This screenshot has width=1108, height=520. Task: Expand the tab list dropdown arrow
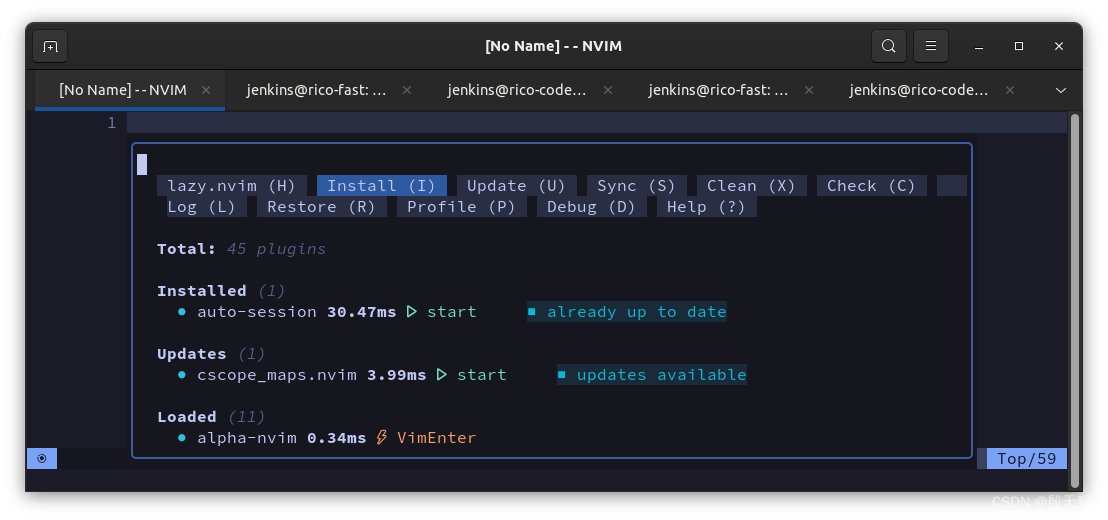click(1060, 90)
